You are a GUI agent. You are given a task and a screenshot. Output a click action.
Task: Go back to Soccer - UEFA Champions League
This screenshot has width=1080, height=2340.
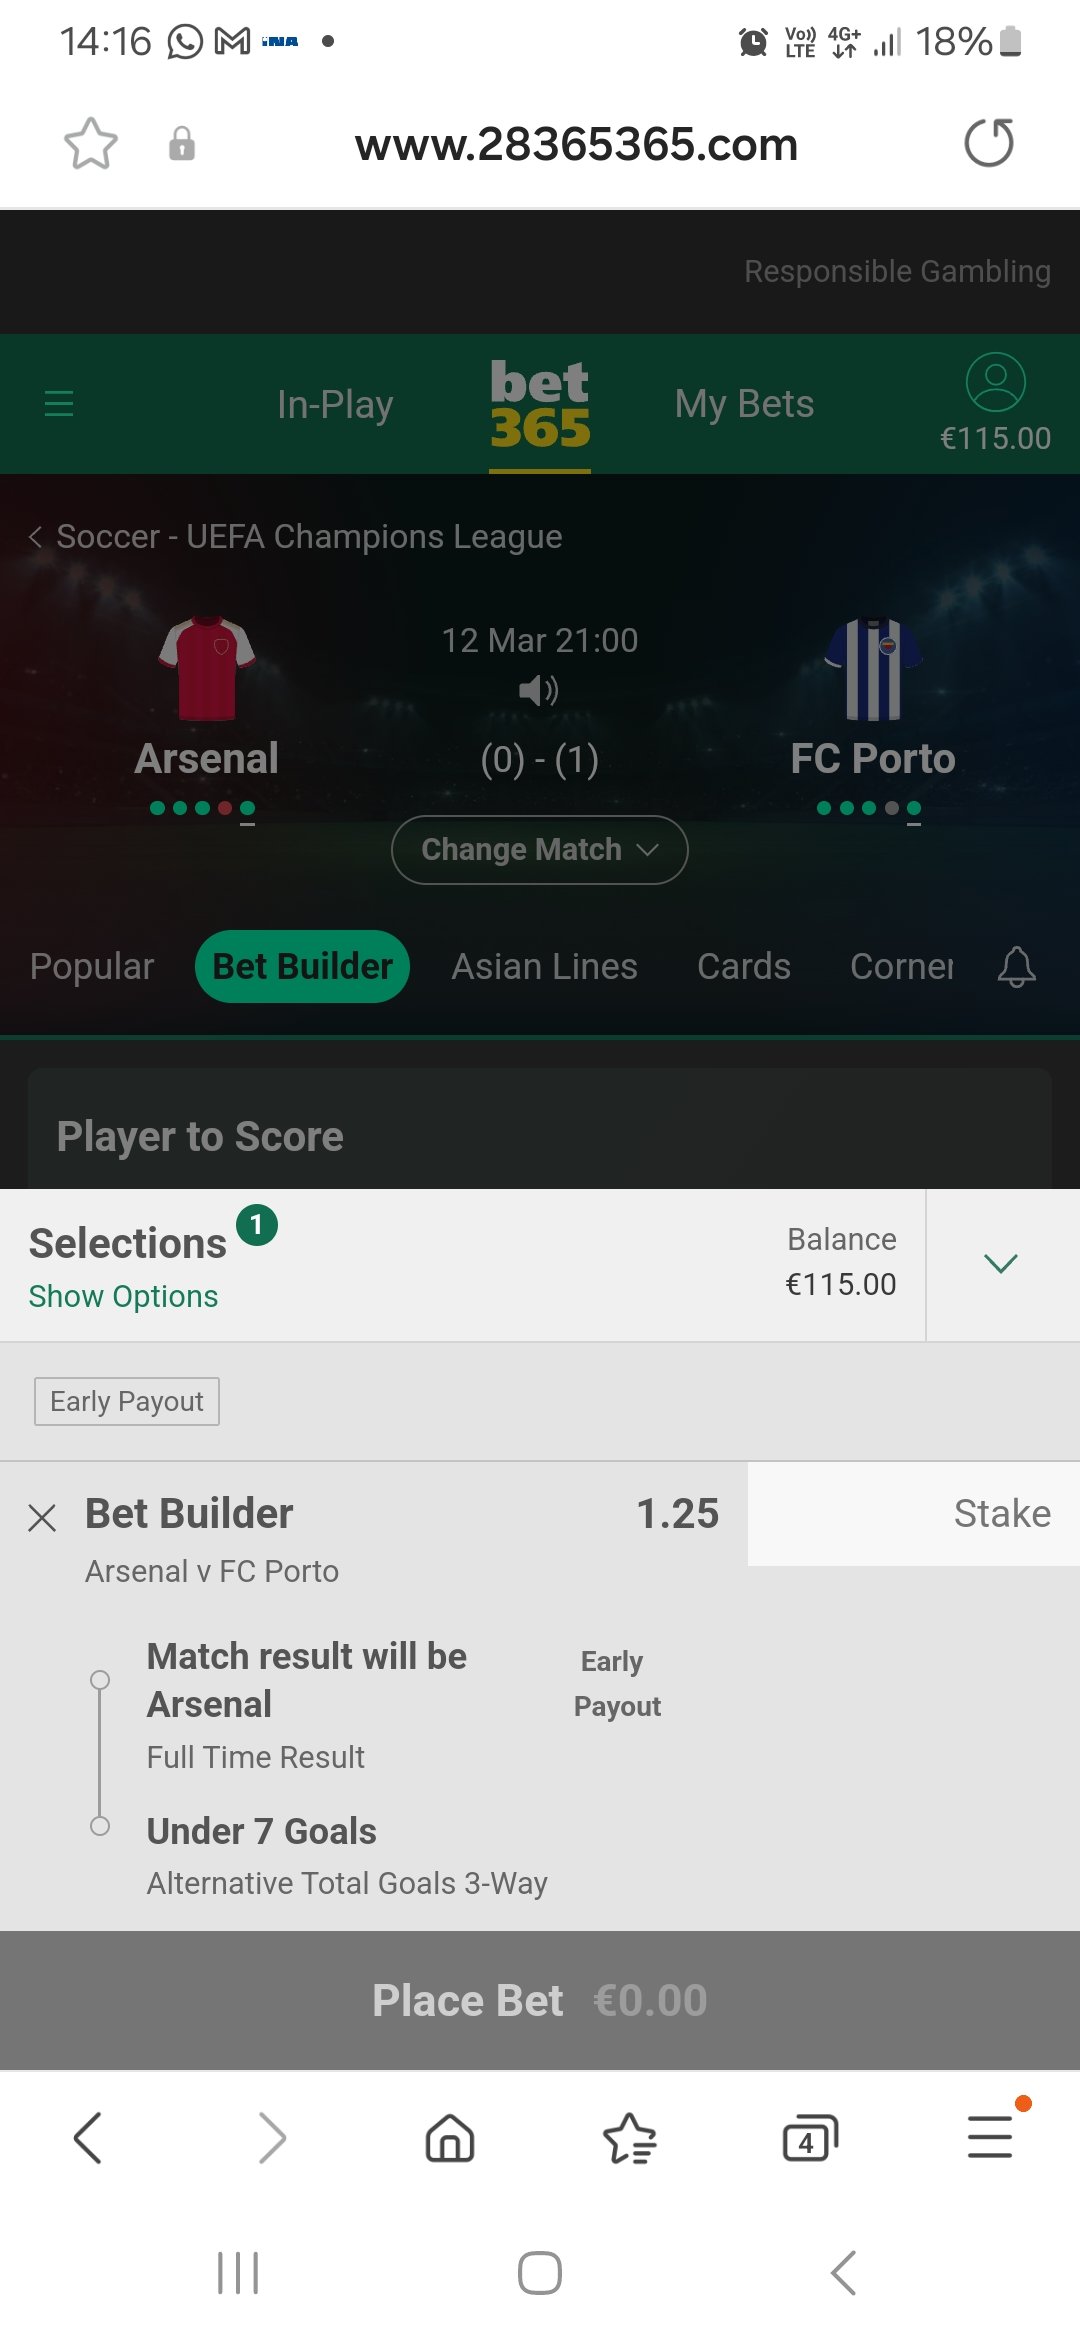coord(296,537)
